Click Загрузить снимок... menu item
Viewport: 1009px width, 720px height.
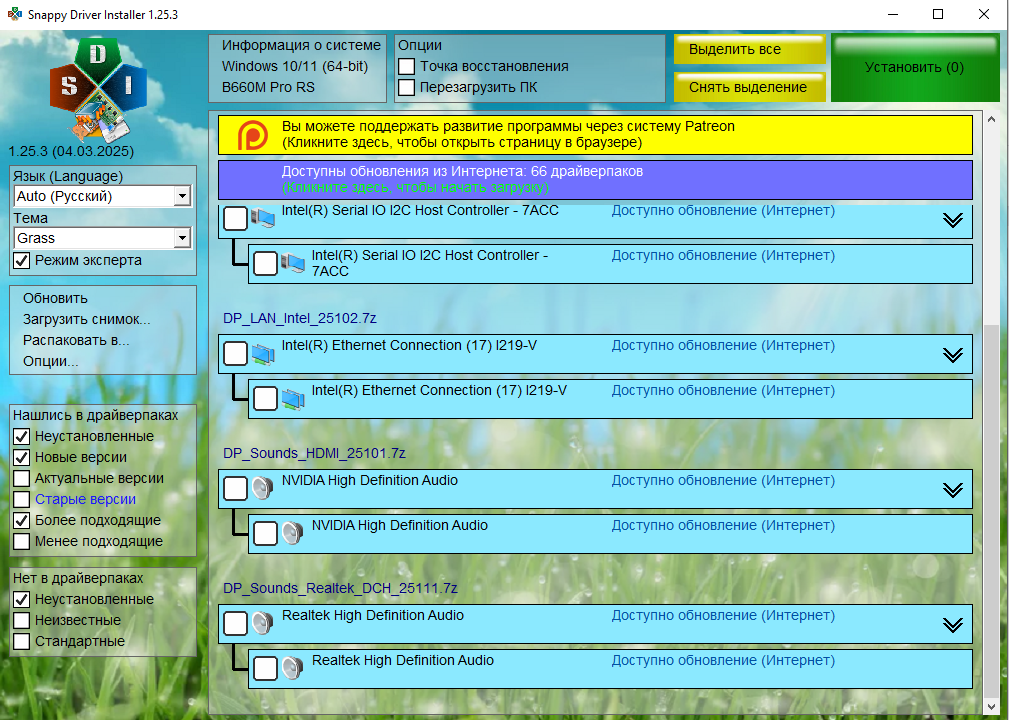(86, 319)
